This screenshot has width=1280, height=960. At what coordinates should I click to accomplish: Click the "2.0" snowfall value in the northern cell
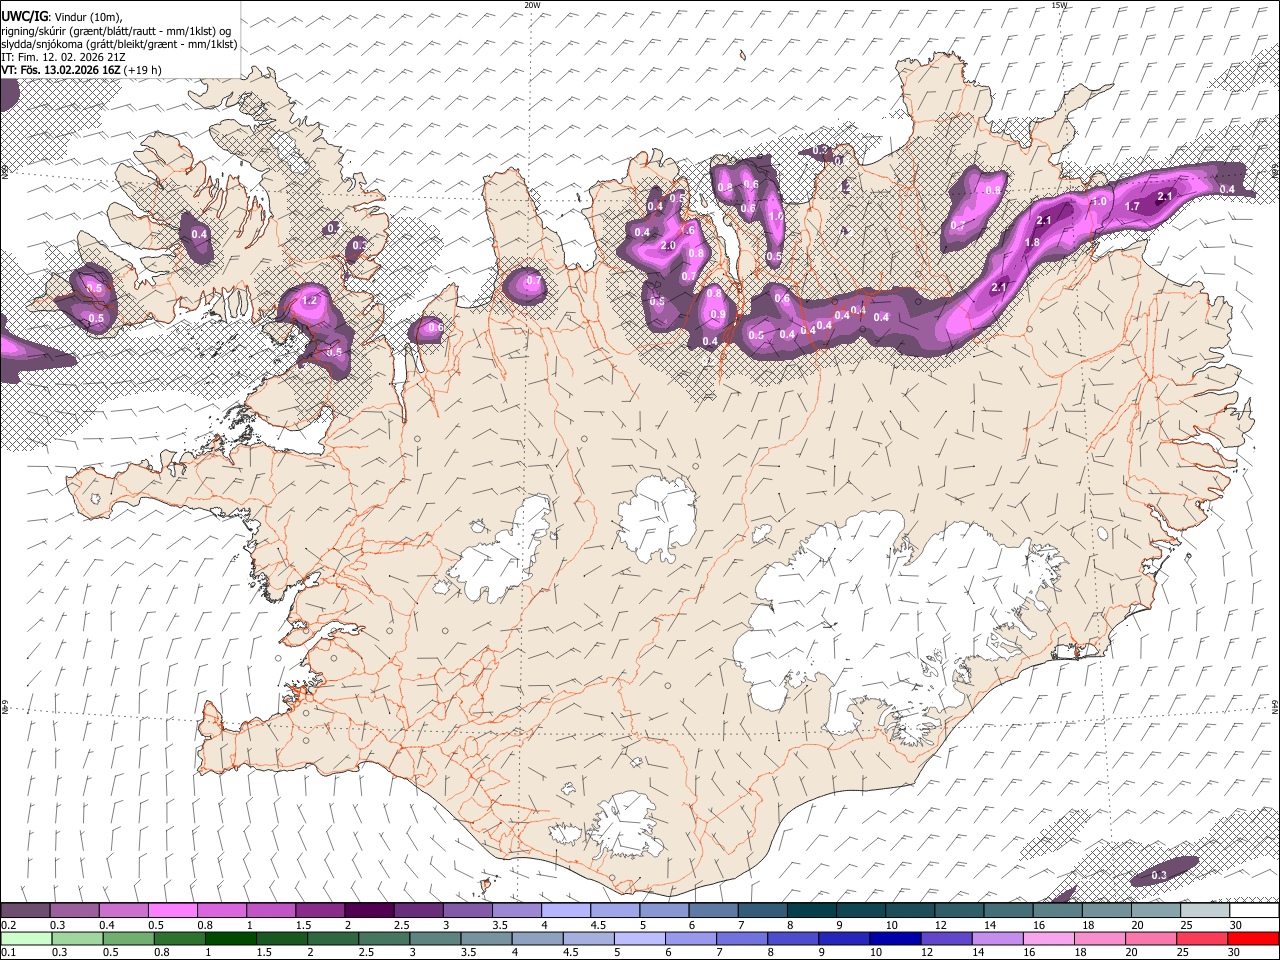[668, 246]
